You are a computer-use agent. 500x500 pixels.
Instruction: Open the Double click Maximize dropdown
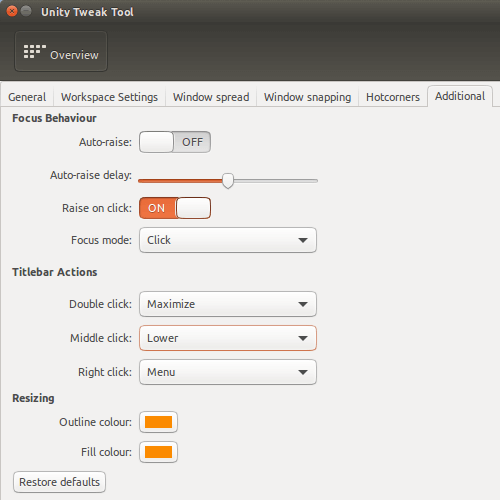[228, 304]
